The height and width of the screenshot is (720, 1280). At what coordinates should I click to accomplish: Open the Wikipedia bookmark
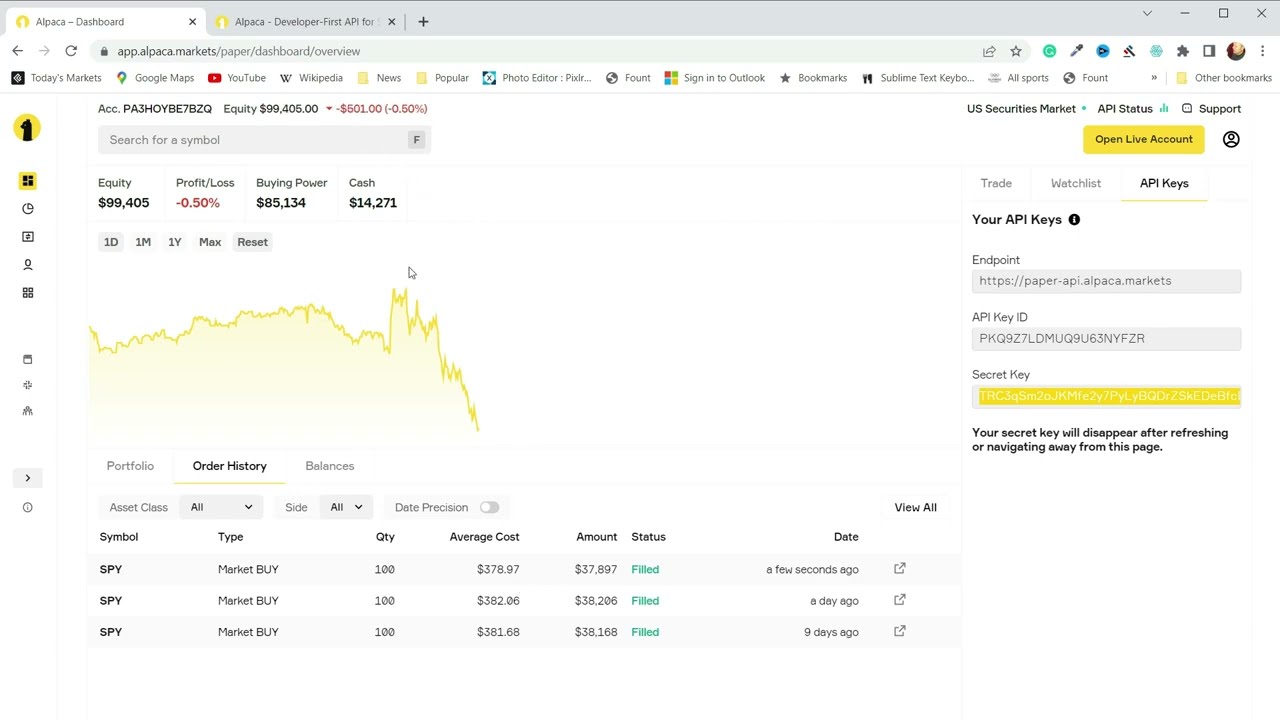[x=311, y=78]
